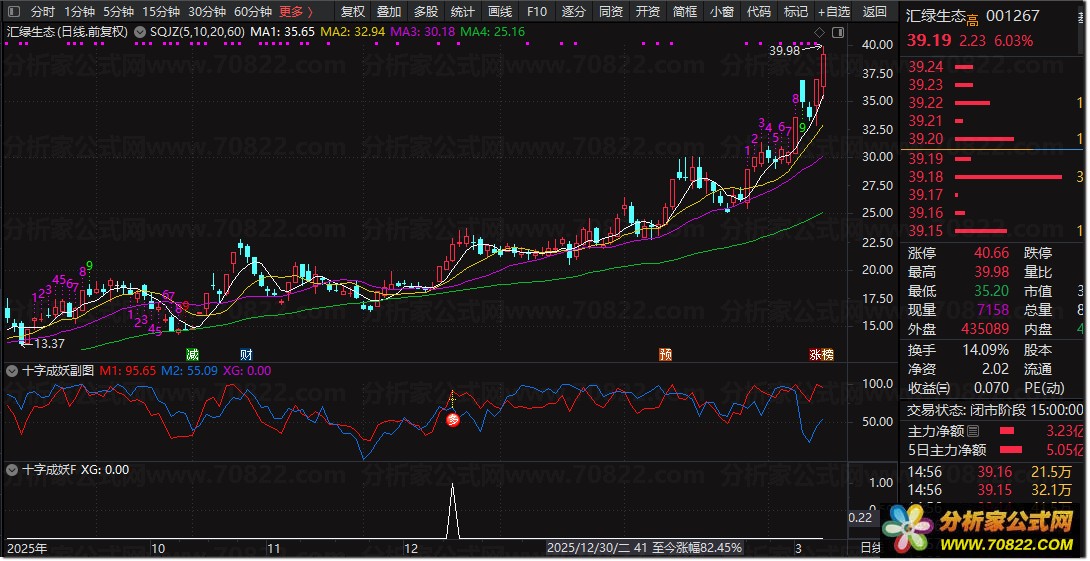The height and width of the screenshot is (561, 1090).
Task: Expand the 十字成妖副图 indicator dropdown
Action: [x=11, y=370]
